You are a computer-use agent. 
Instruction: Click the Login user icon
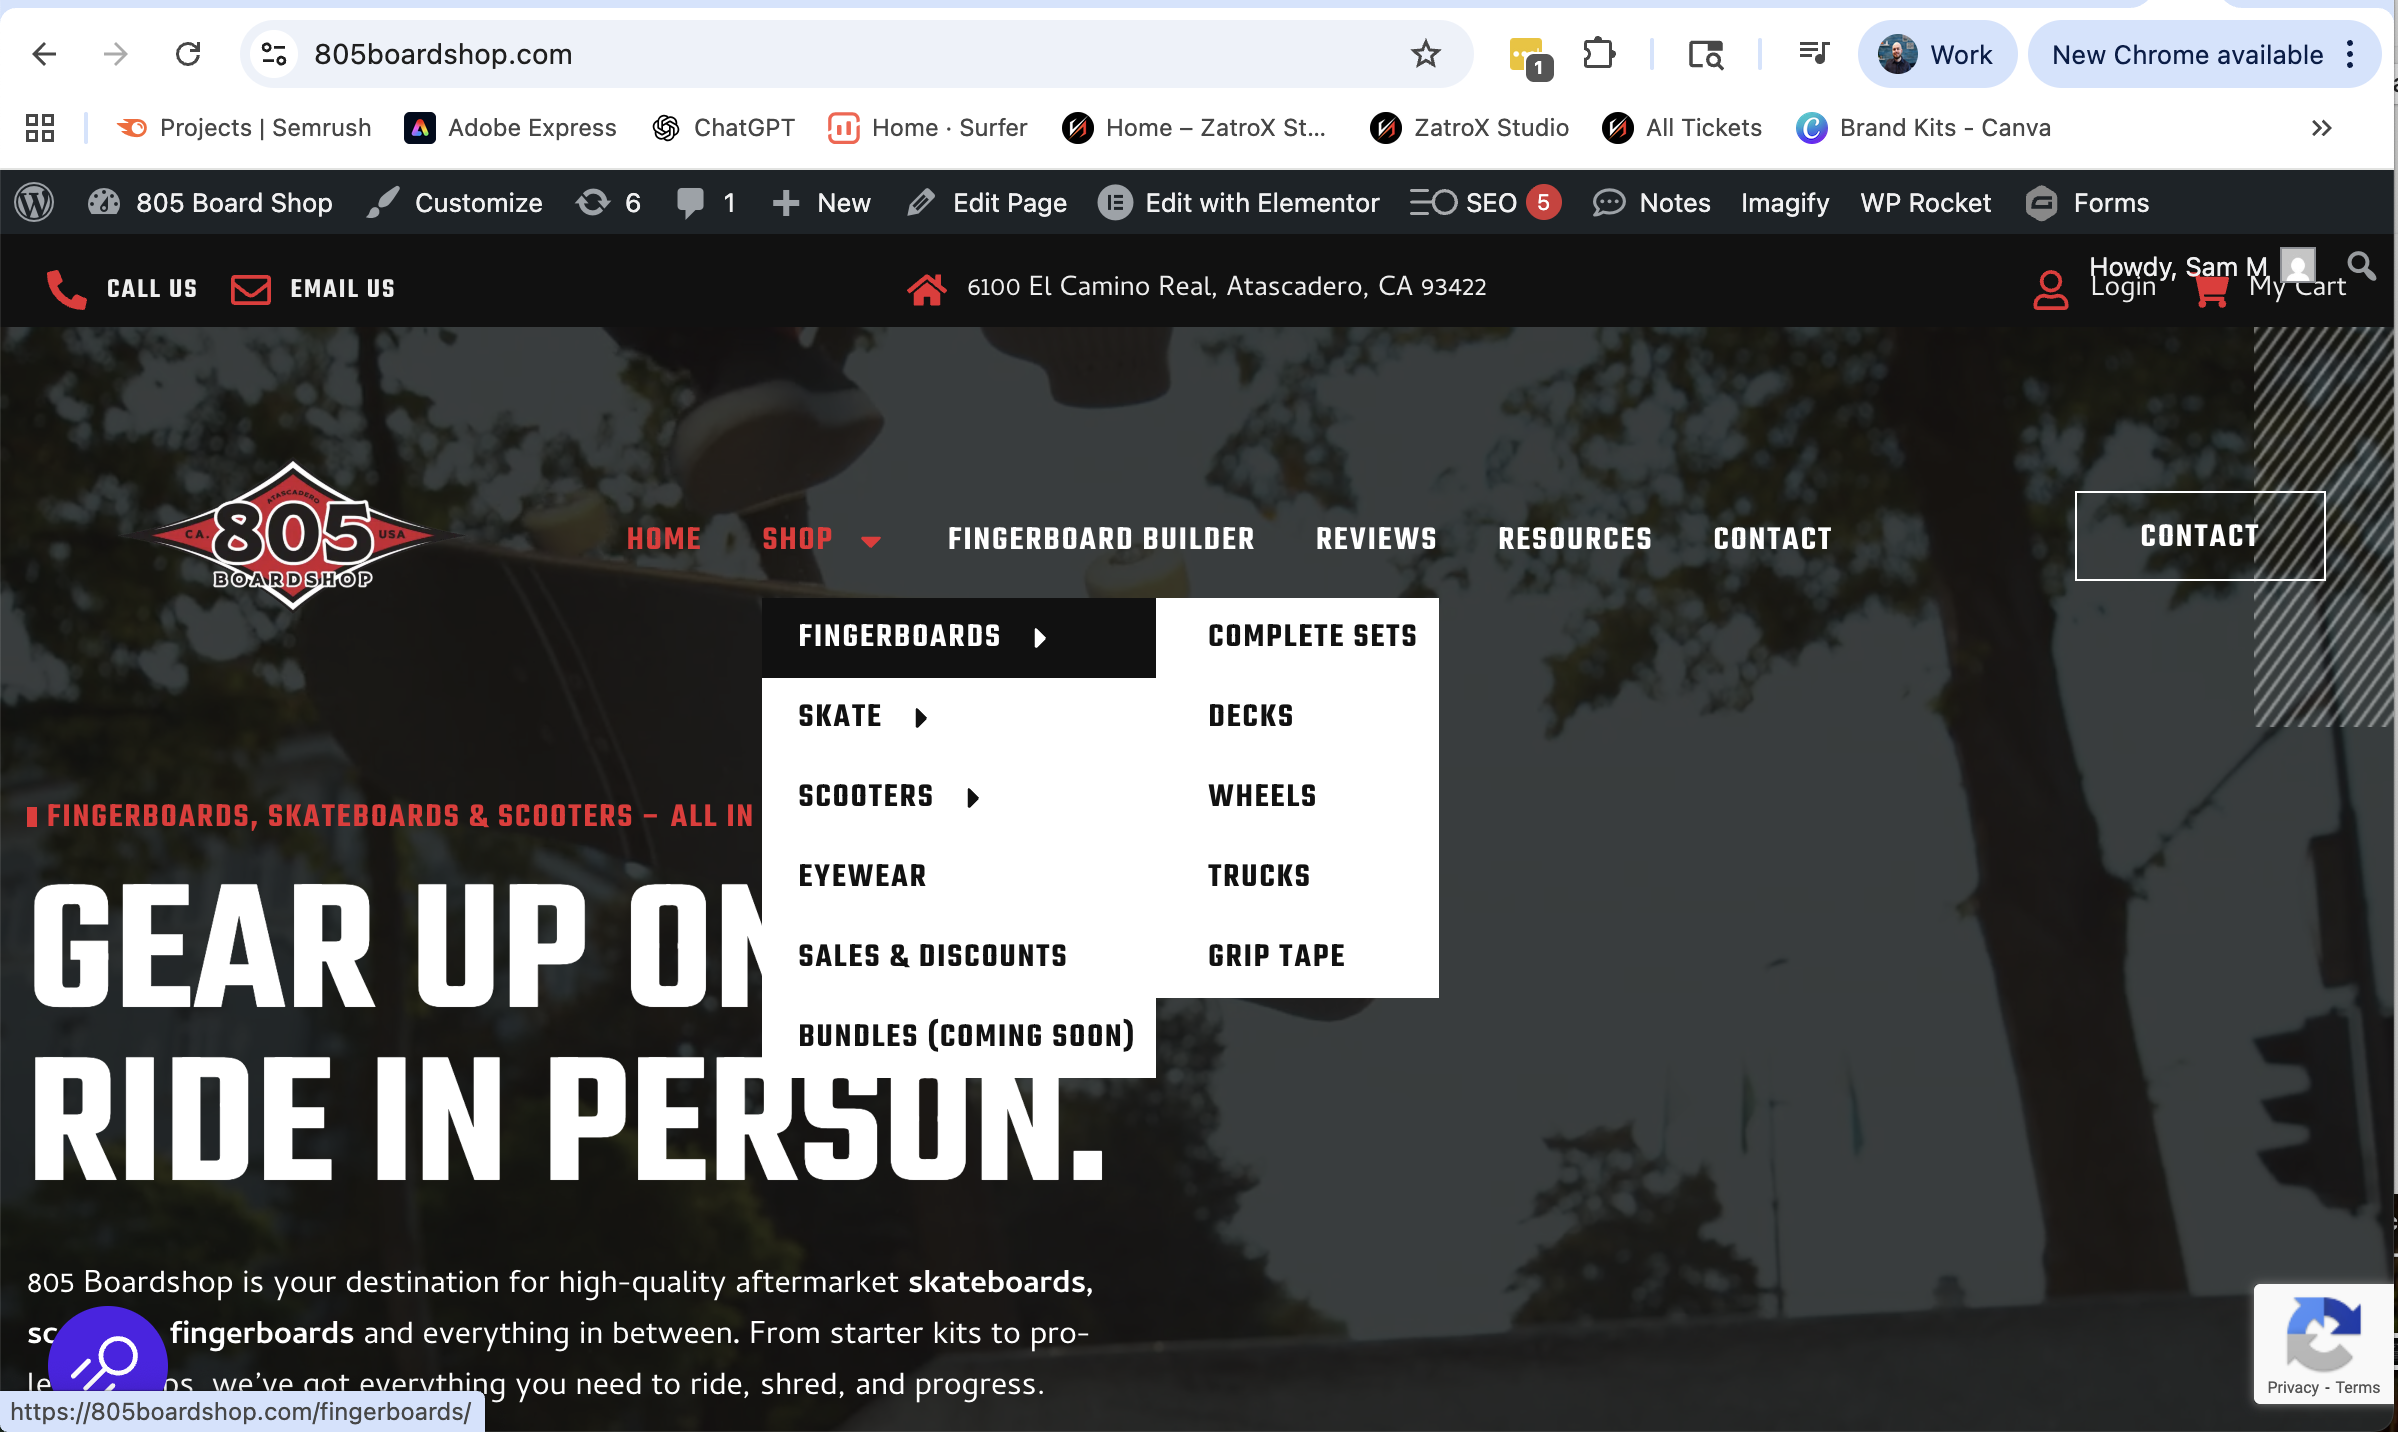coord(2050,290)
